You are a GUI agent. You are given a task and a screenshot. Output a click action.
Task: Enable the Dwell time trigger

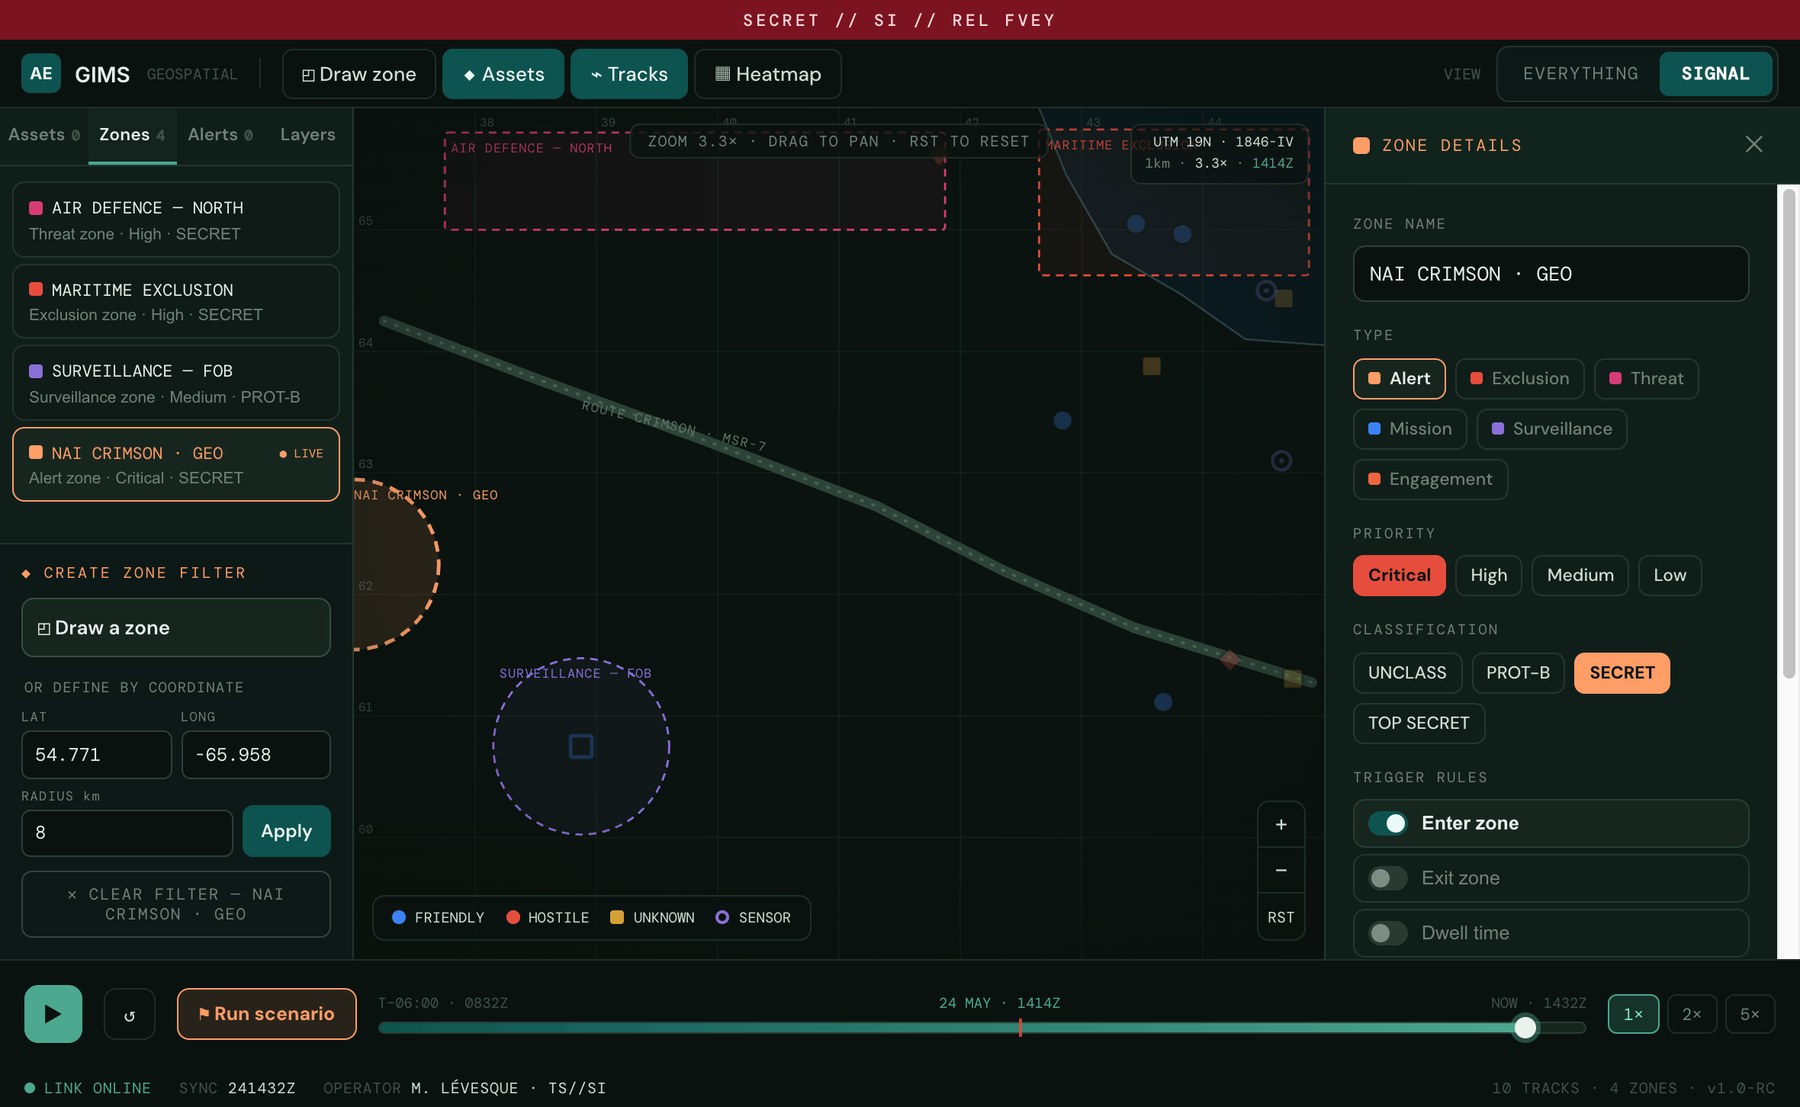[x=1388, y=933]
